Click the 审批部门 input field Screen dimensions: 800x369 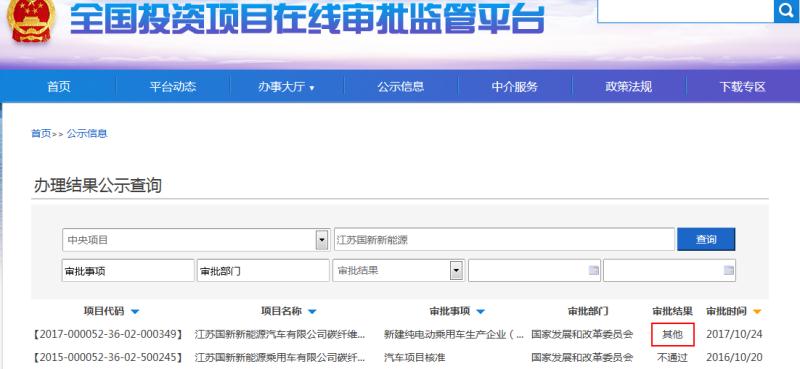pos(263,270)
